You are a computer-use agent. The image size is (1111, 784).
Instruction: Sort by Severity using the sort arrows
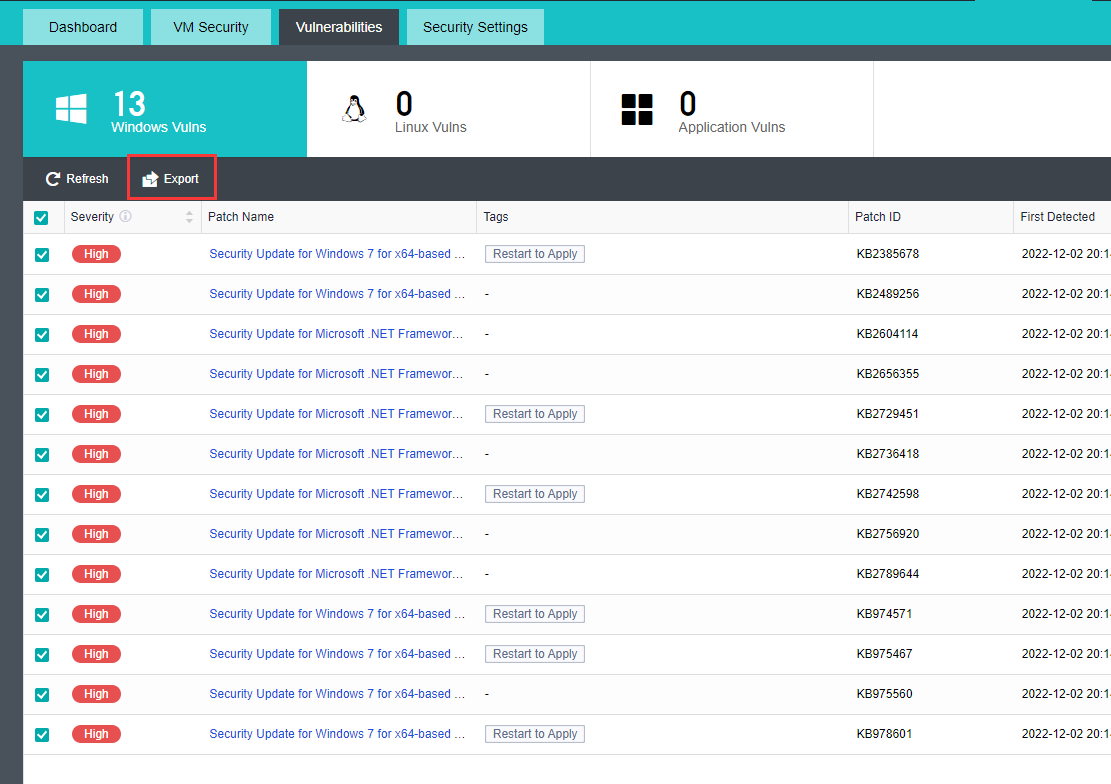click(189, 217)
